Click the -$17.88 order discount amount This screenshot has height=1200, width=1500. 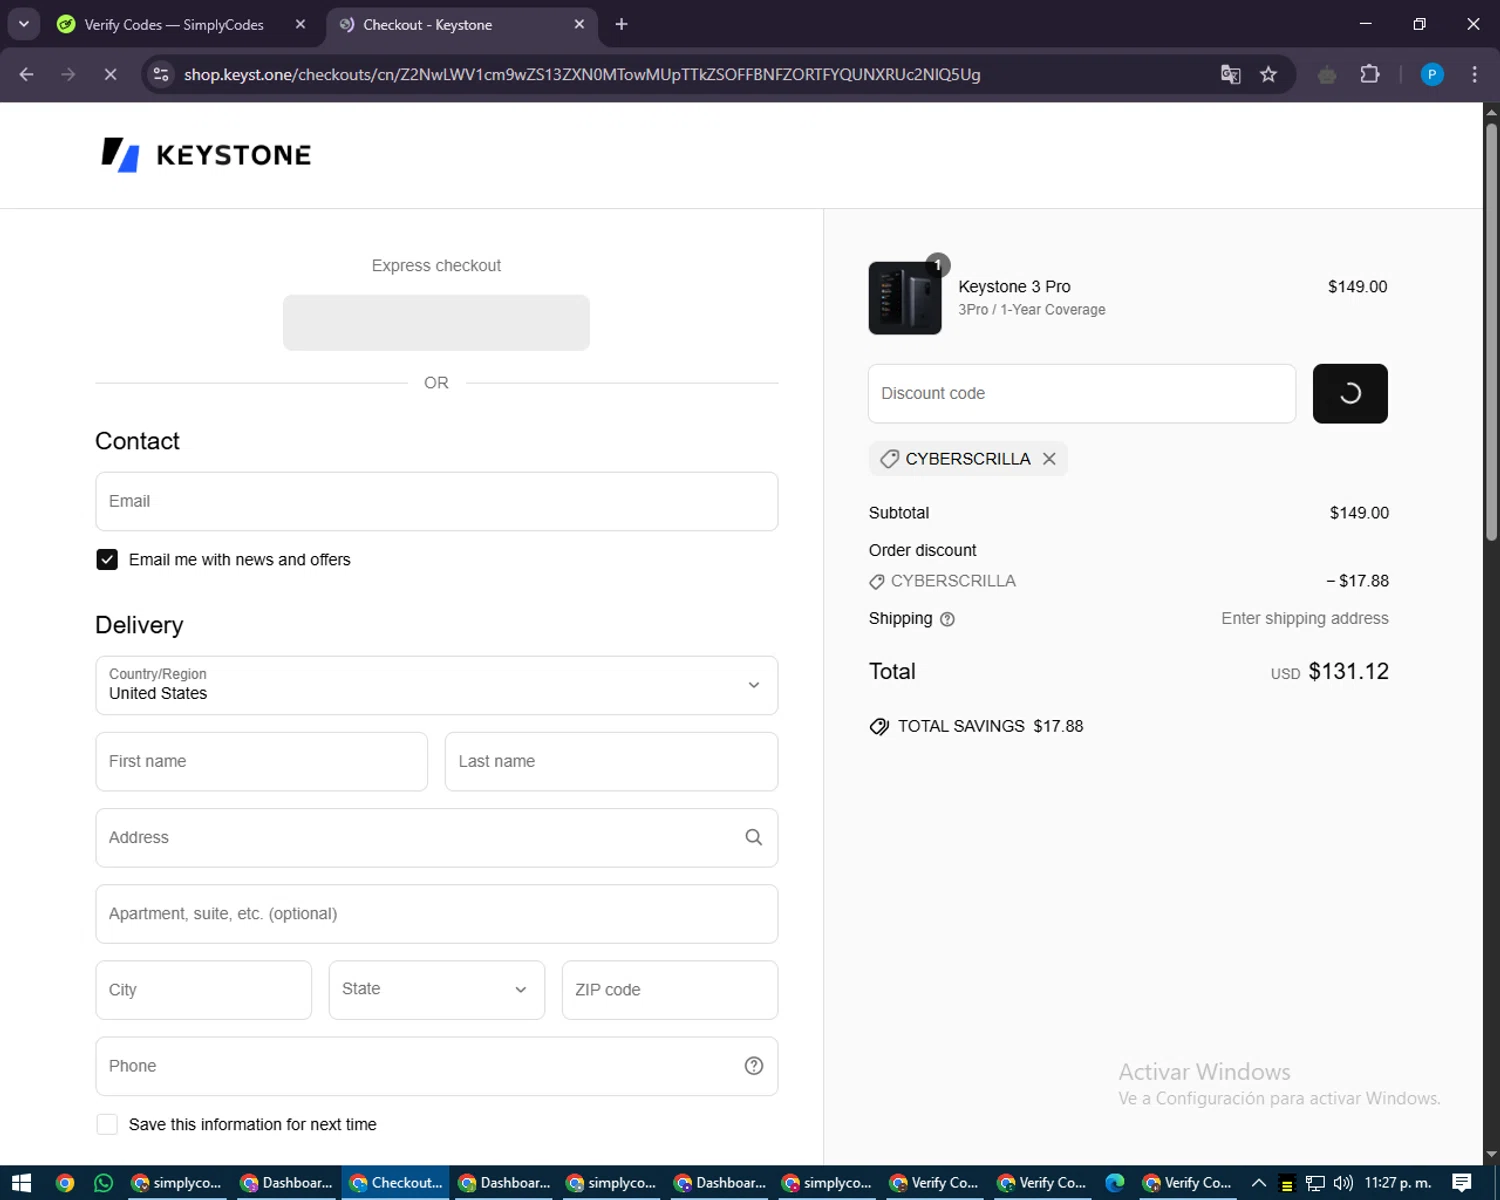click(1357, 581)
